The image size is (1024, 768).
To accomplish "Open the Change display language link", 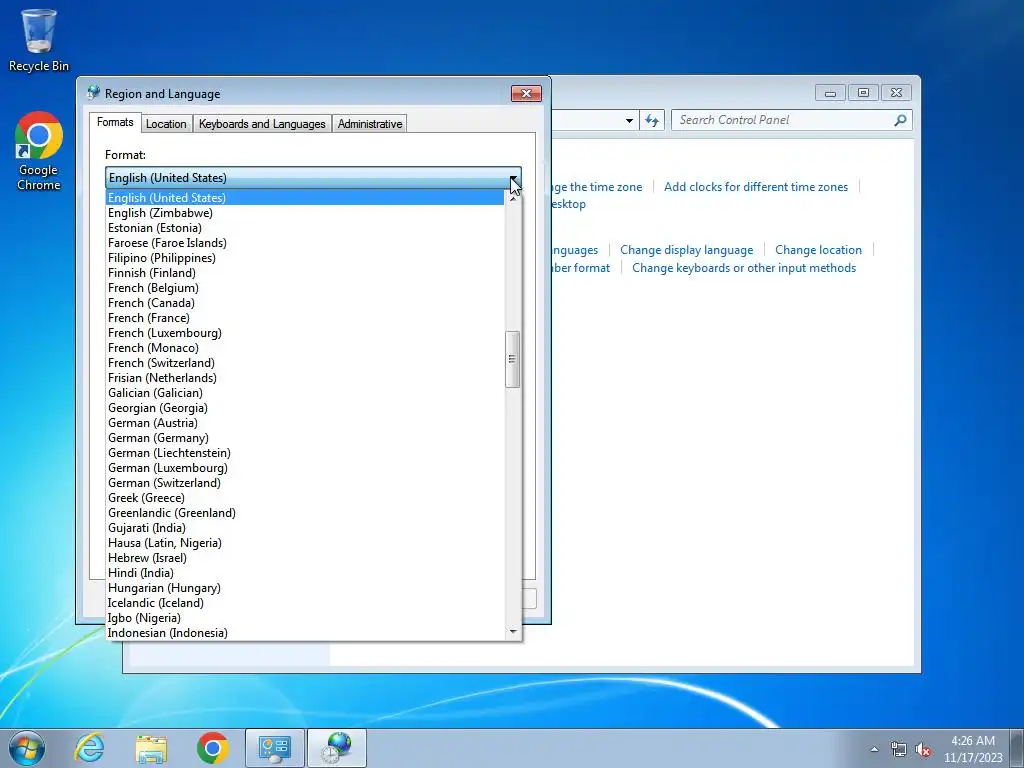I will (686, 250).
